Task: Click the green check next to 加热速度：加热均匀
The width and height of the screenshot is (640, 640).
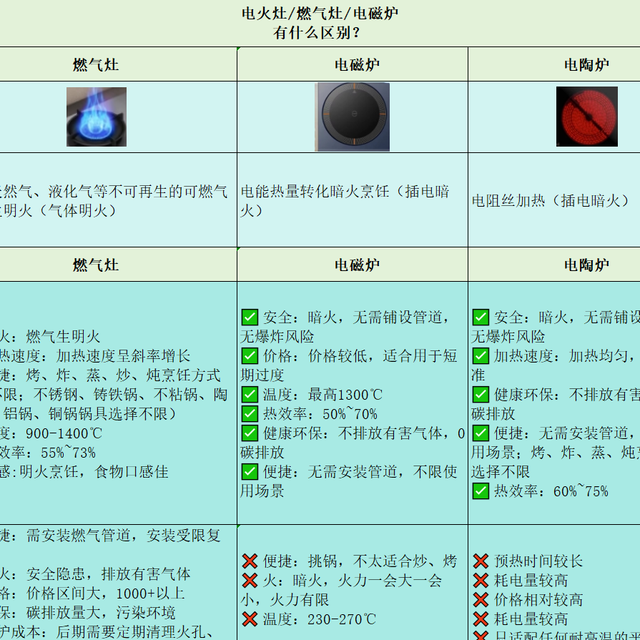Action: click(480, 356)
